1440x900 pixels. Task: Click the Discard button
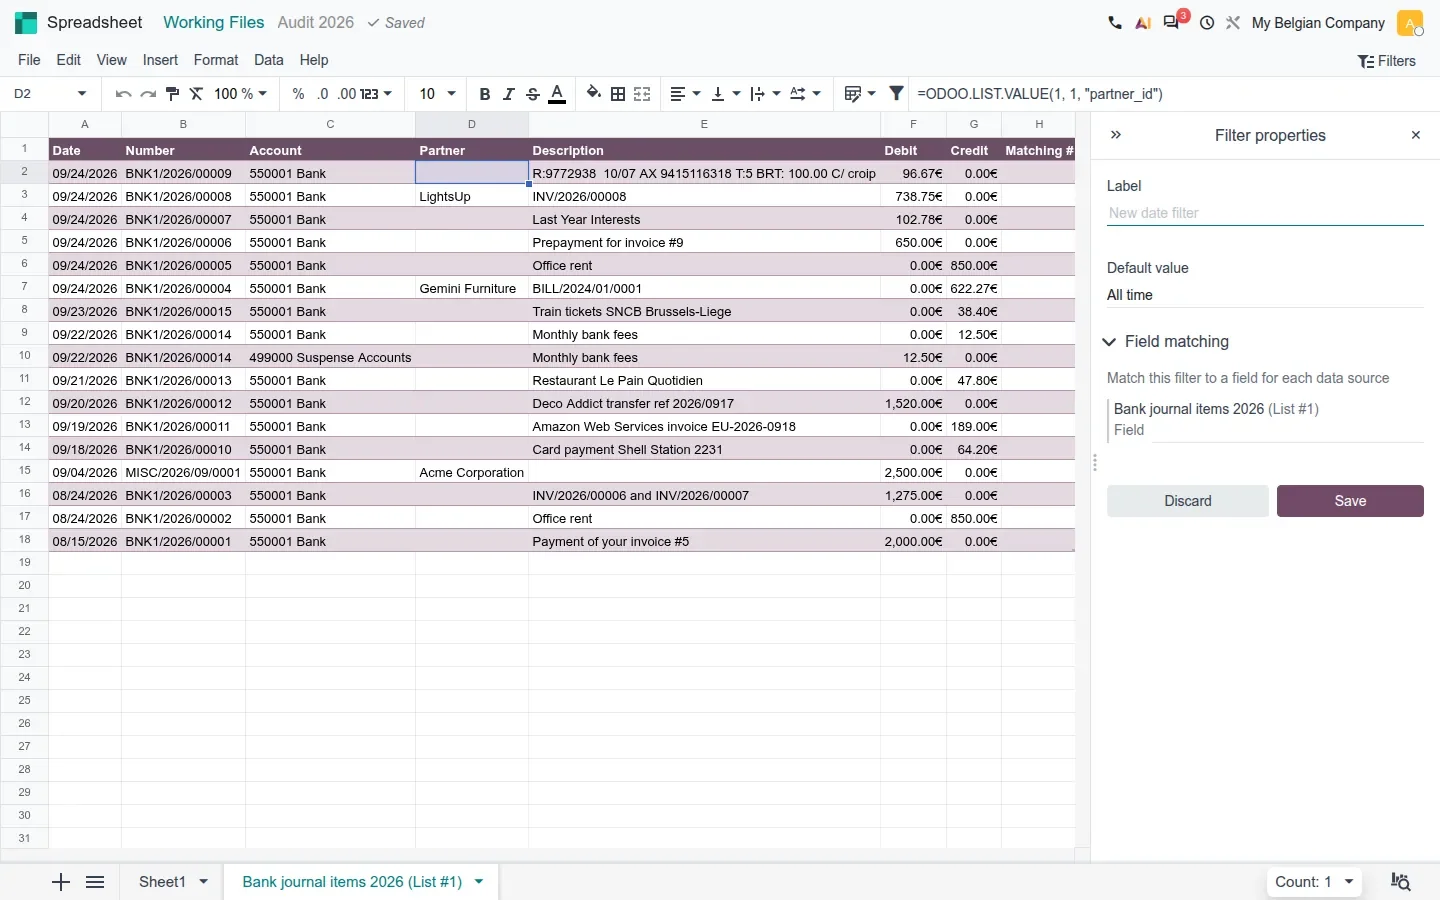coord(1188,501)
